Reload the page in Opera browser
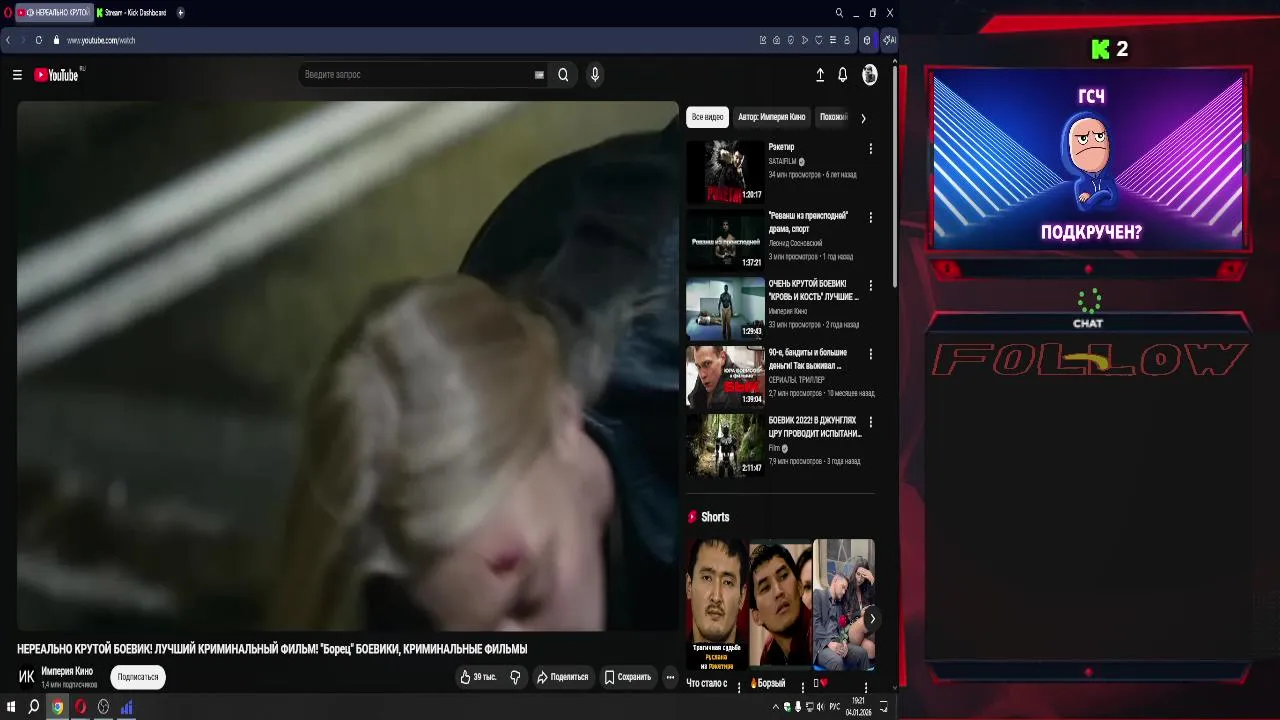The height and width of the screenshot is (720, 1280). click(x=38, y=40)
